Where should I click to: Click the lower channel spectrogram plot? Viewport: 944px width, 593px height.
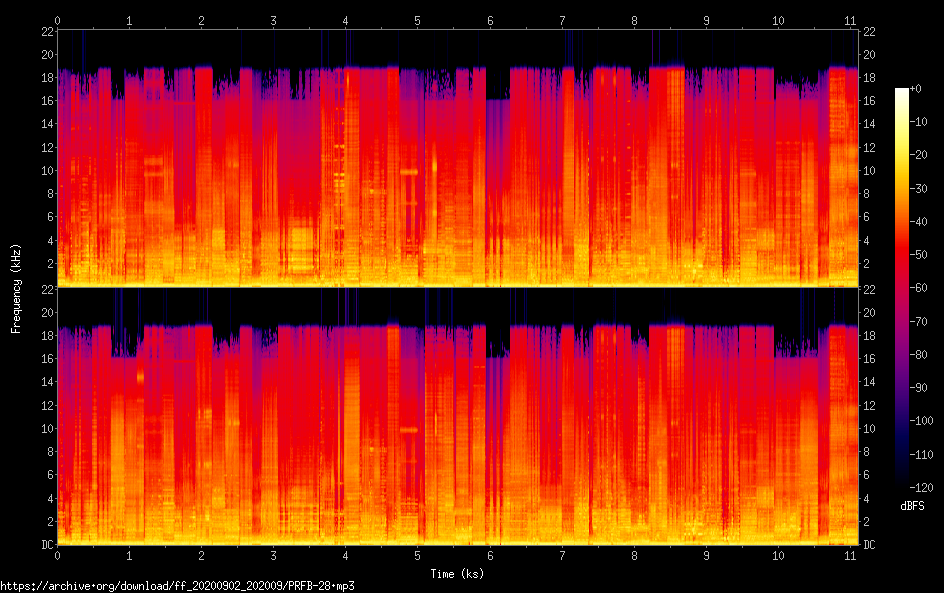(x=458, y=417)
